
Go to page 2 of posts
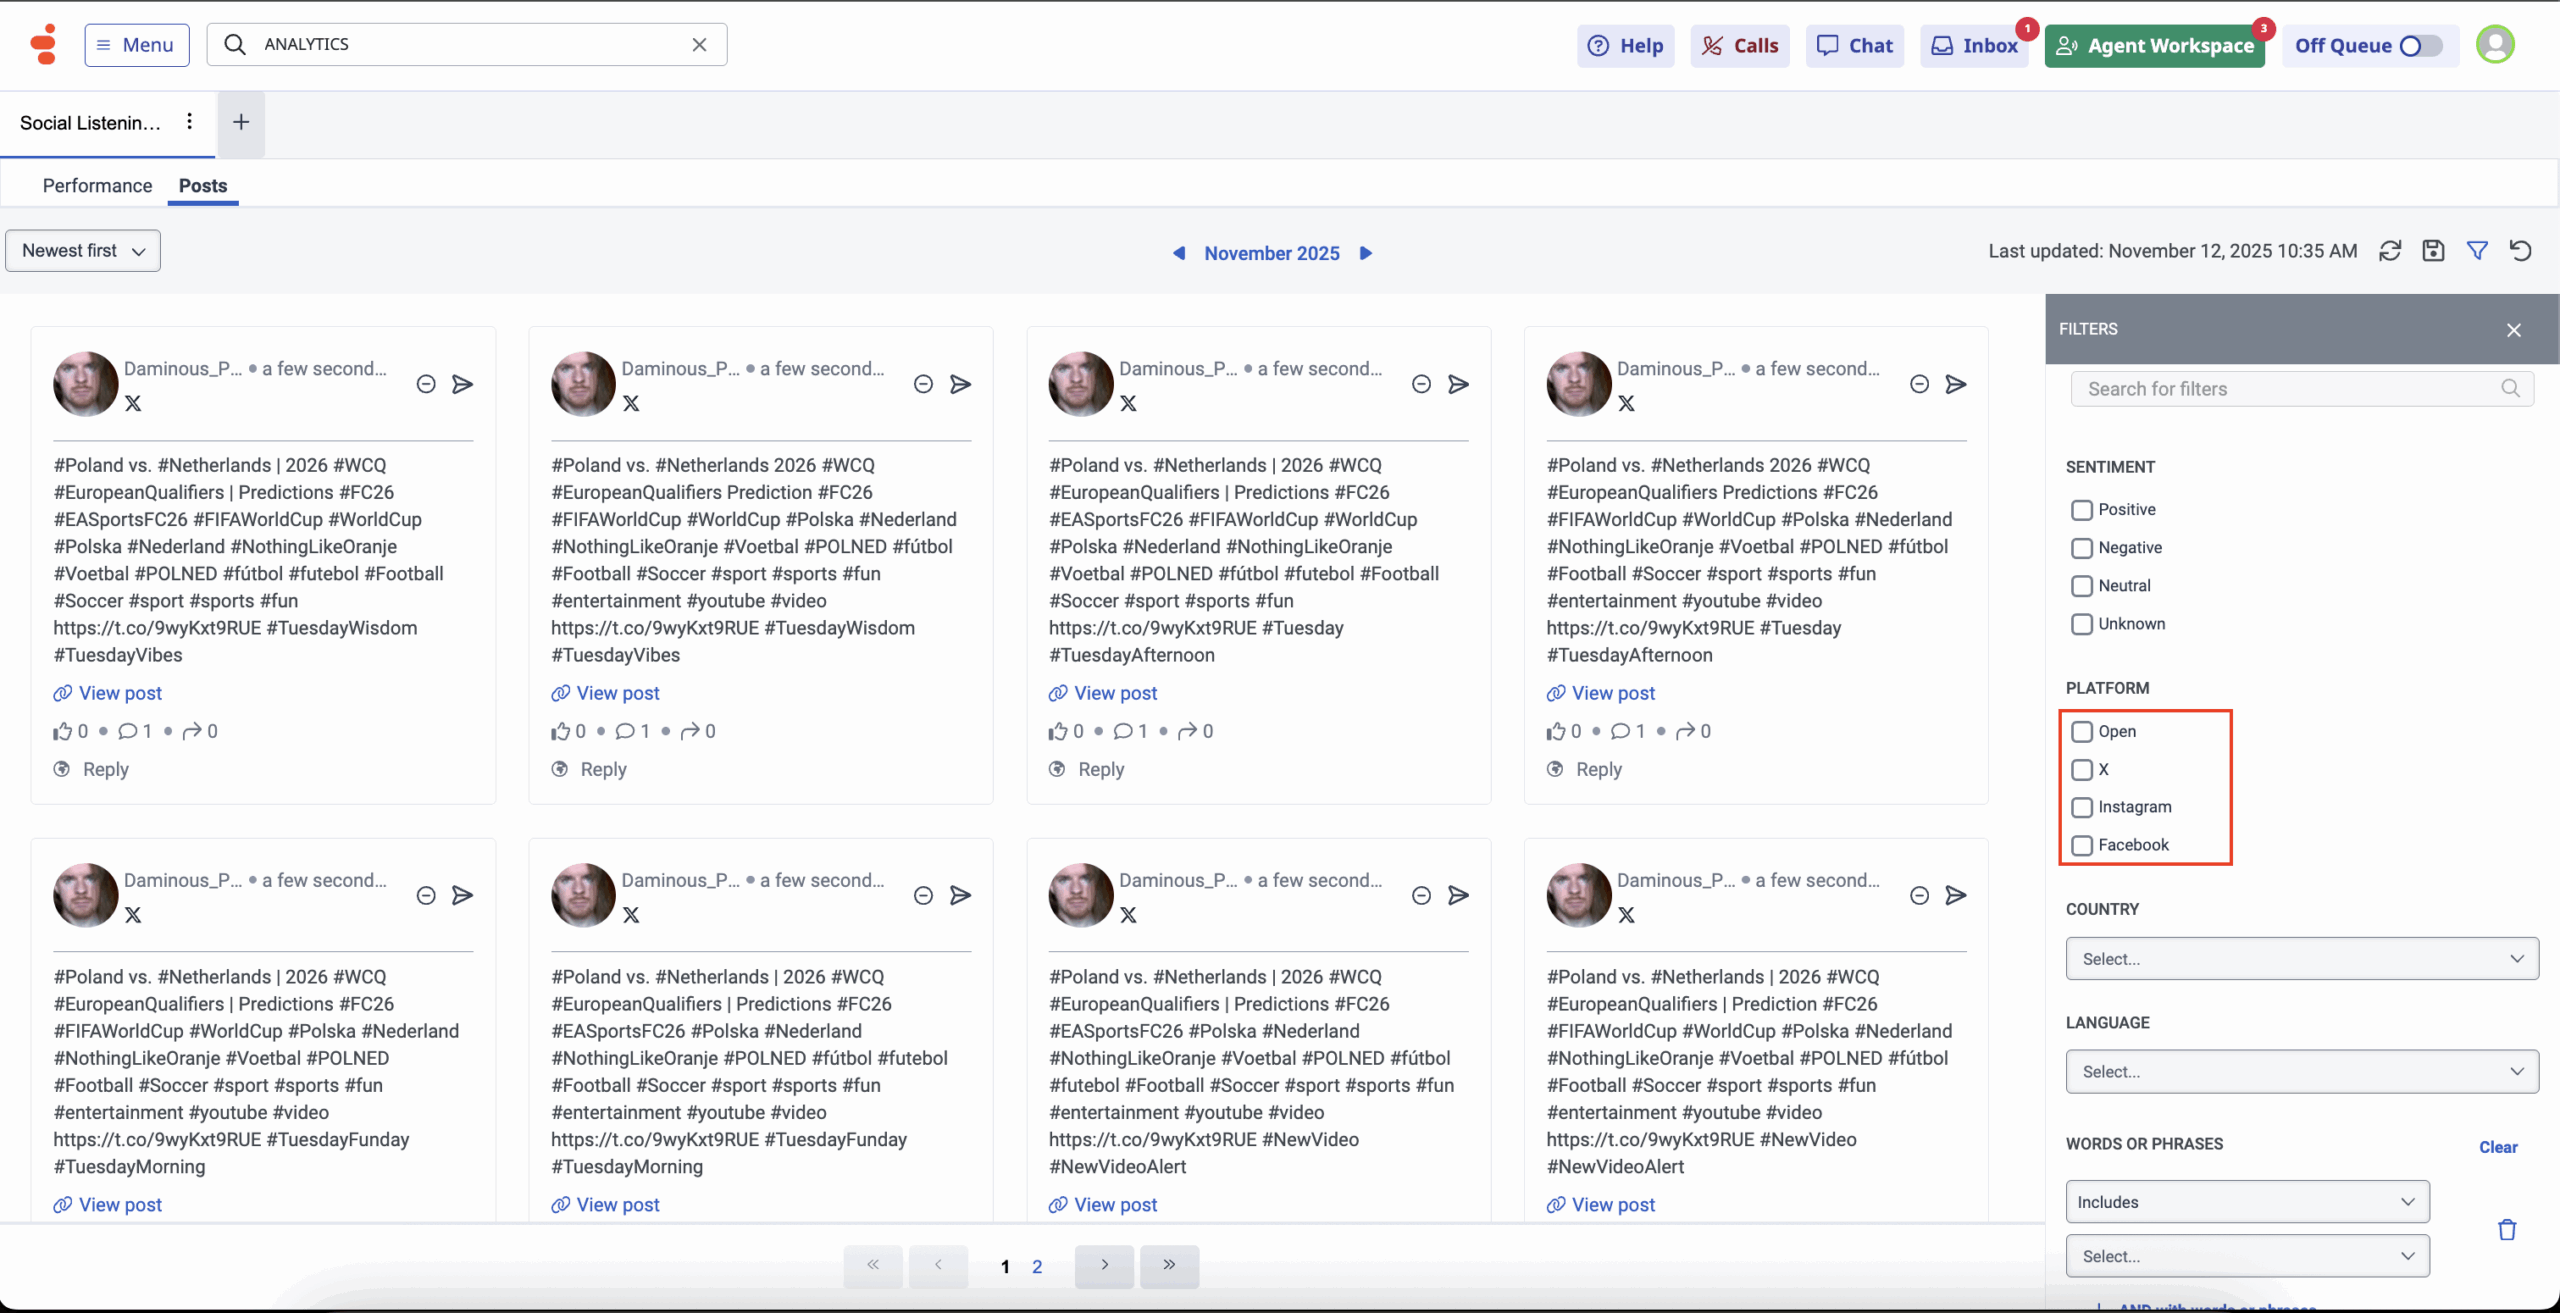pos(1037,1267)
